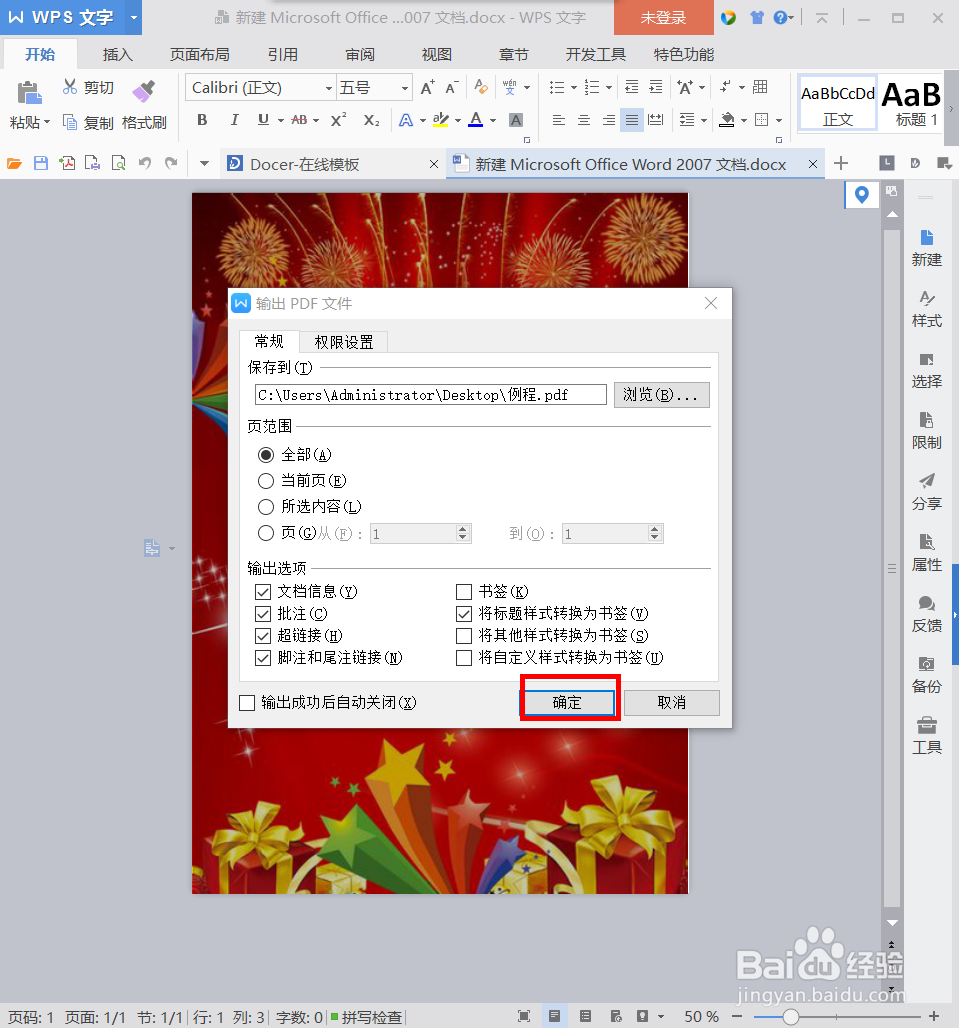
Task: Clear formatting with eraser icon
Action: tap(480, 87)
